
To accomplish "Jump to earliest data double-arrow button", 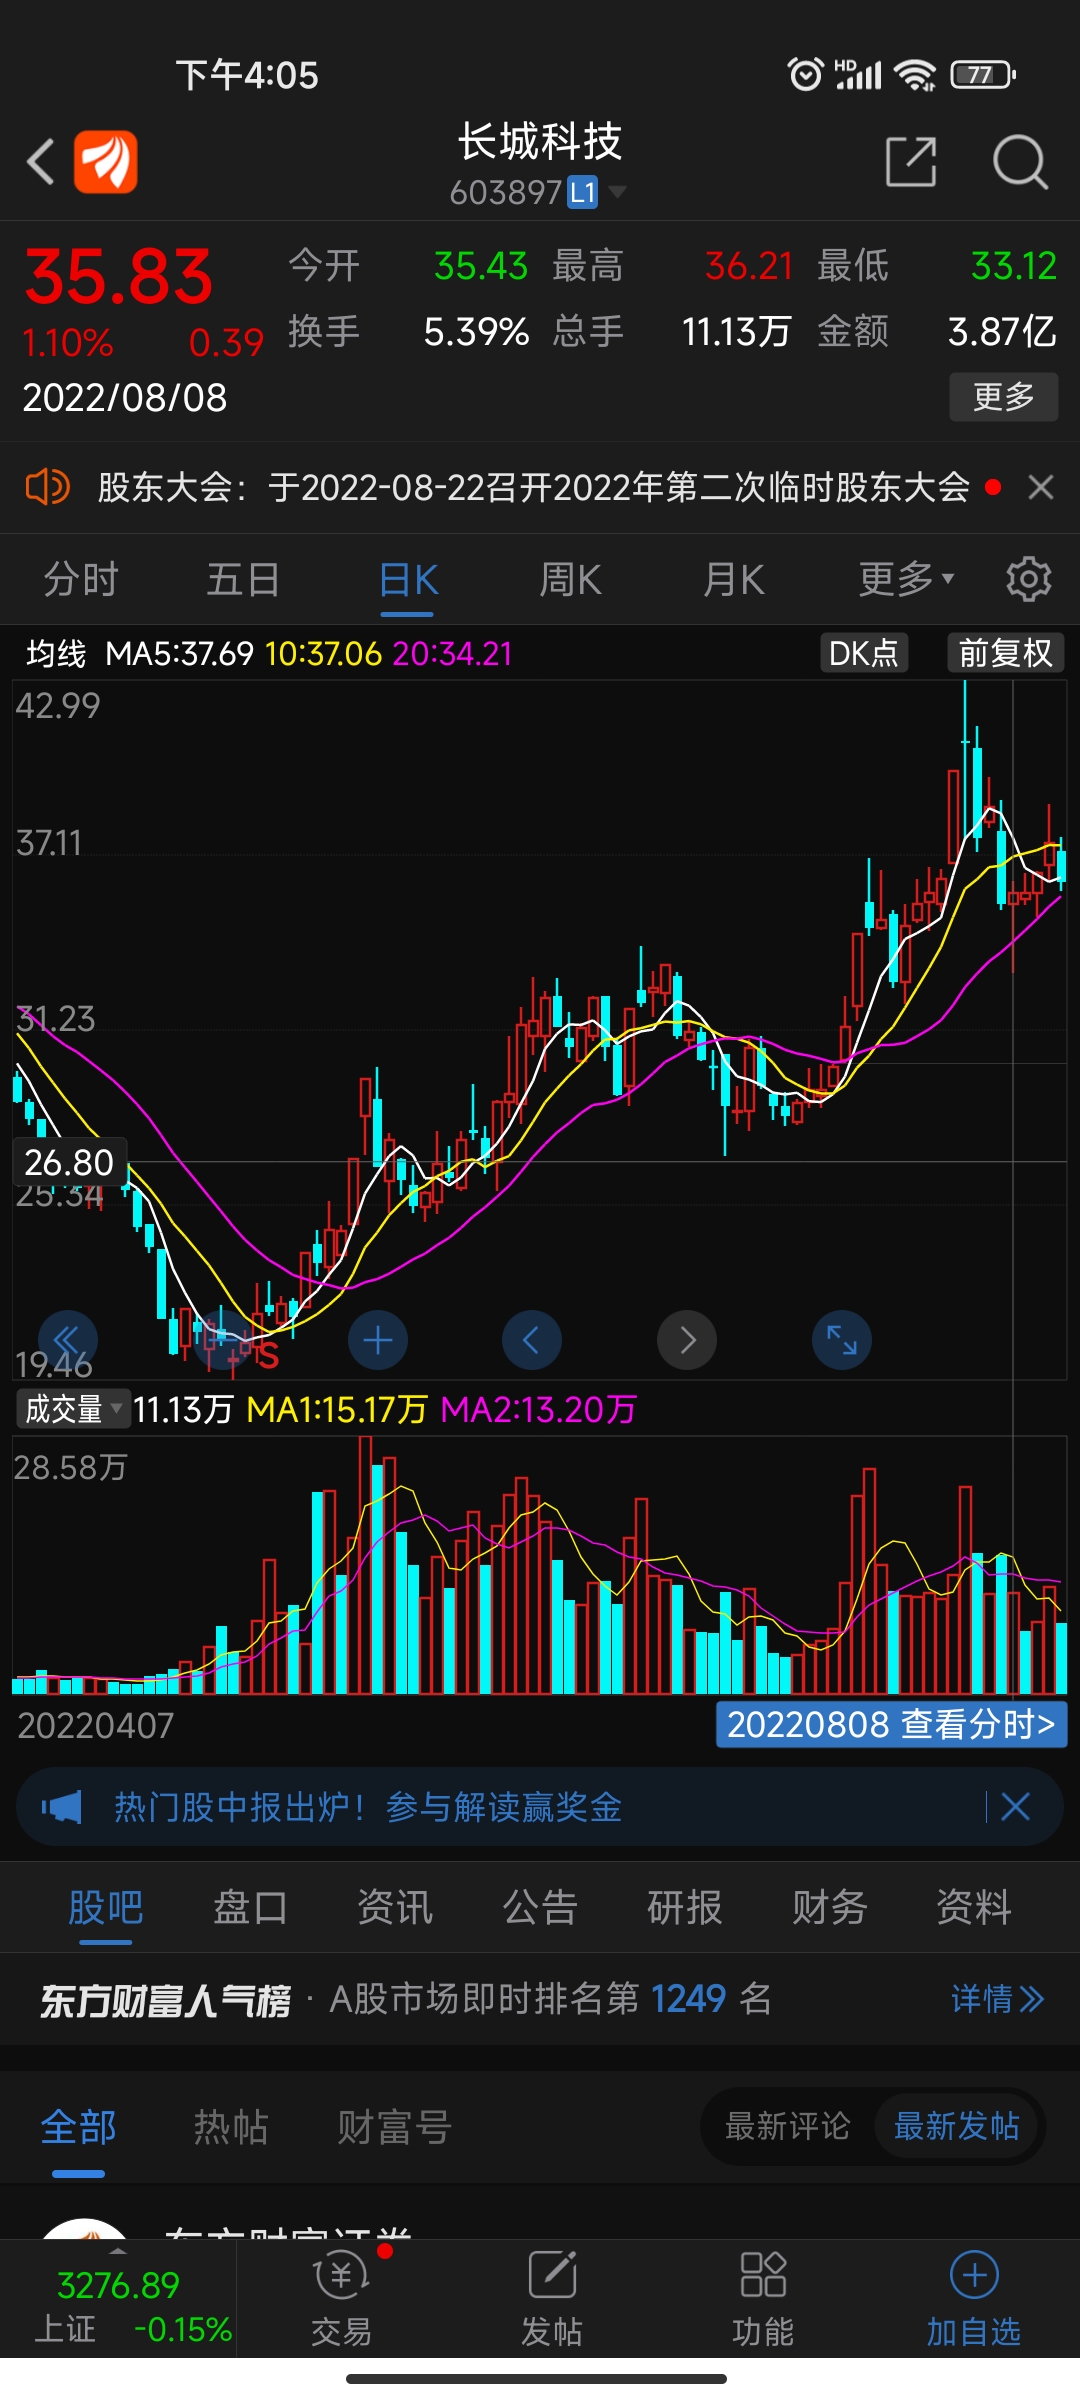I will (67, 1340).
